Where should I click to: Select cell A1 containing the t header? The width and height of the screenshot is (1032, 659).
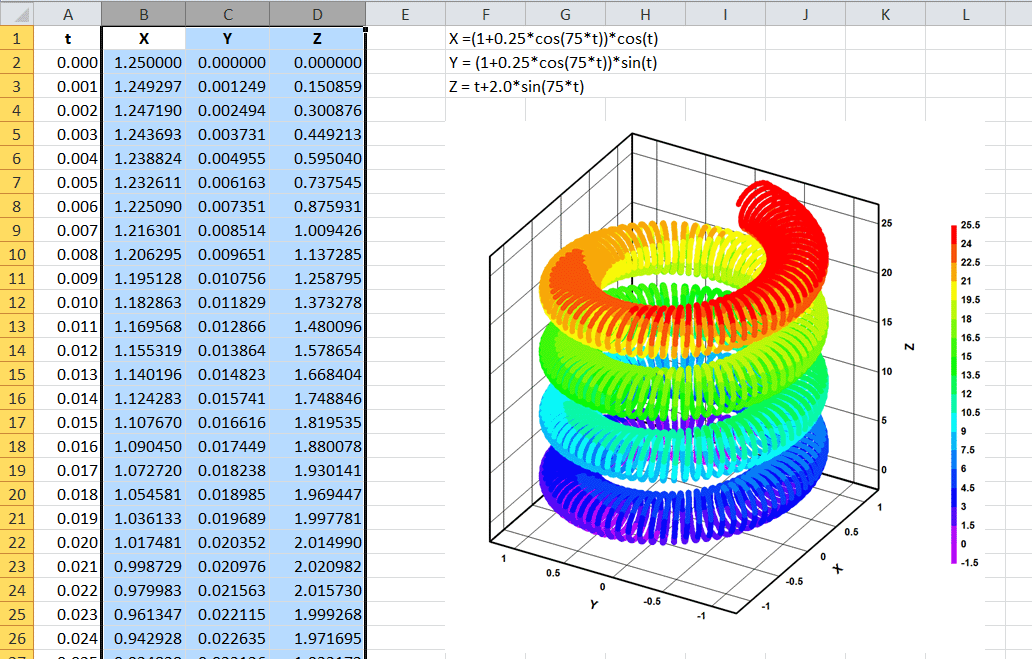pyautogui.click(x=68, y=38)
